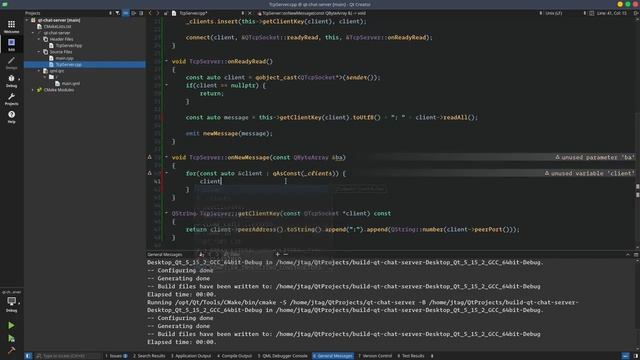This screenshot has height=360, width=640.
Task: Open Design mode in sidebar
Action: 11,63
